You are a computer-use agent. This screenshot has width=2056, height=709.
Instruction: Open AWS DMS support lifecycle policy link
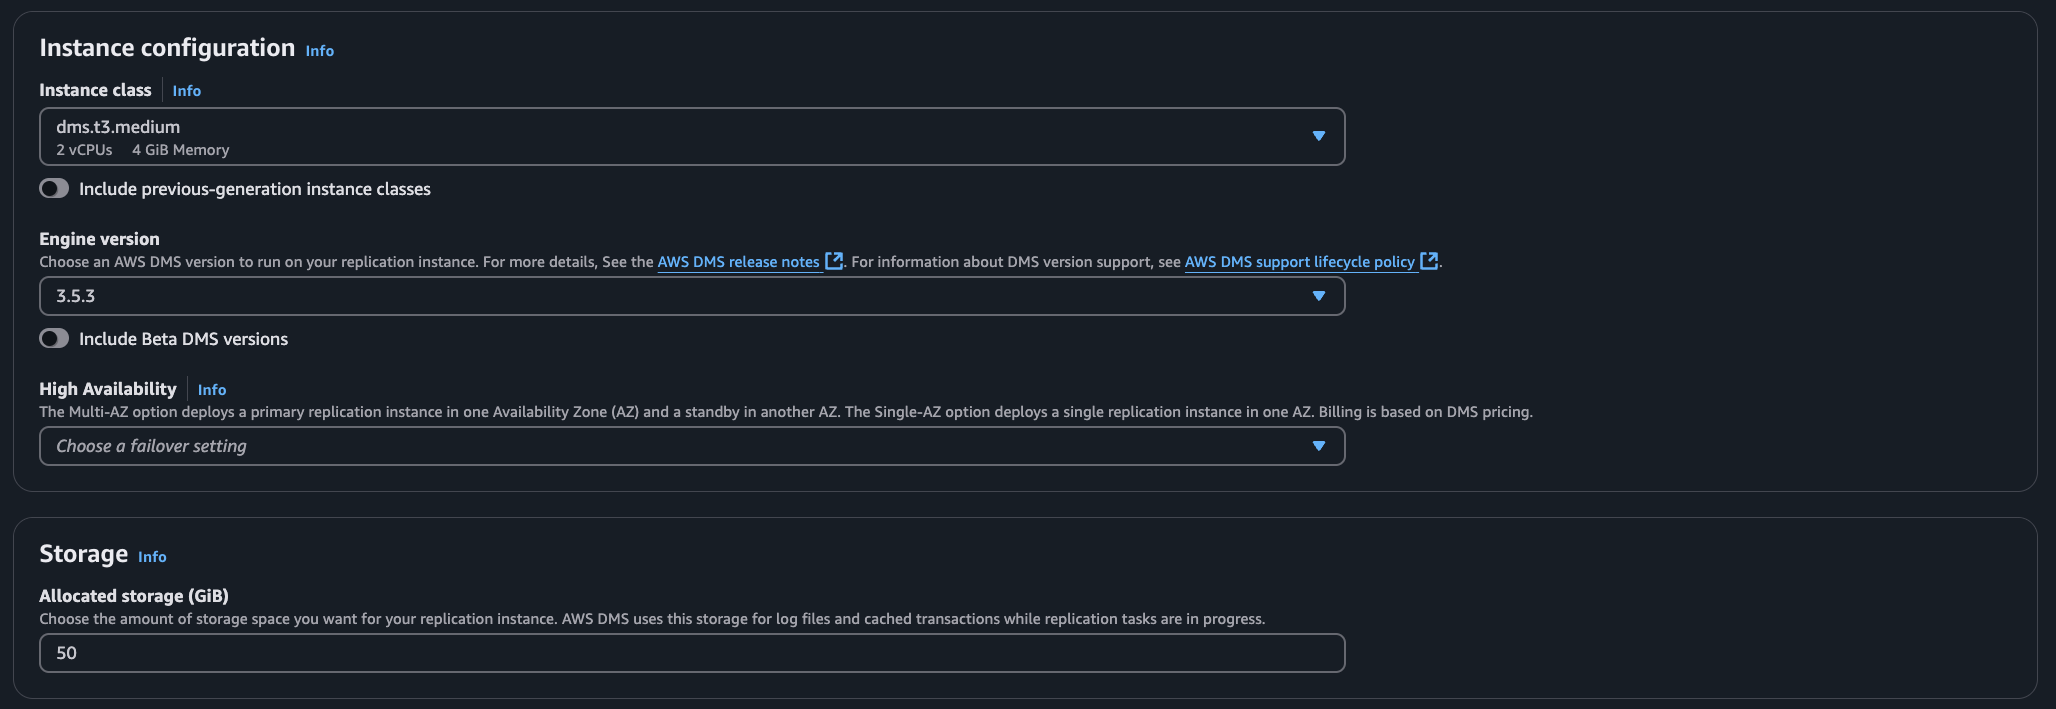click(x=1299, y=262)
